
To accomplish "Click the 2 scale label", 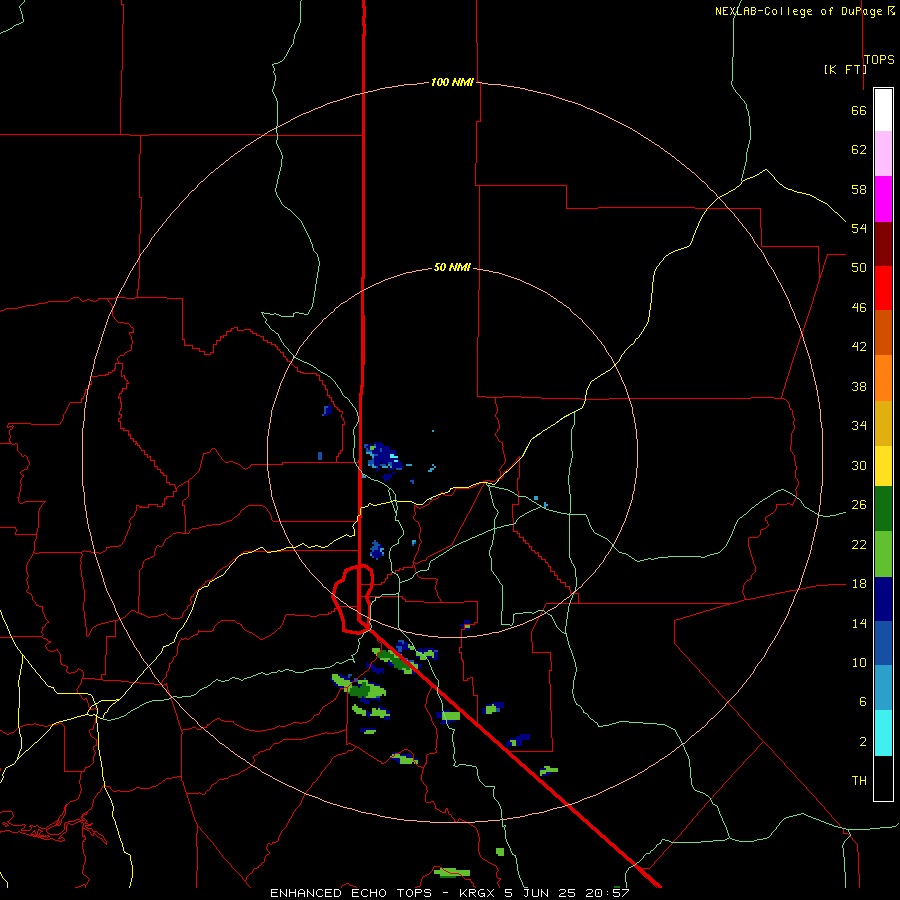I will 862,742.
